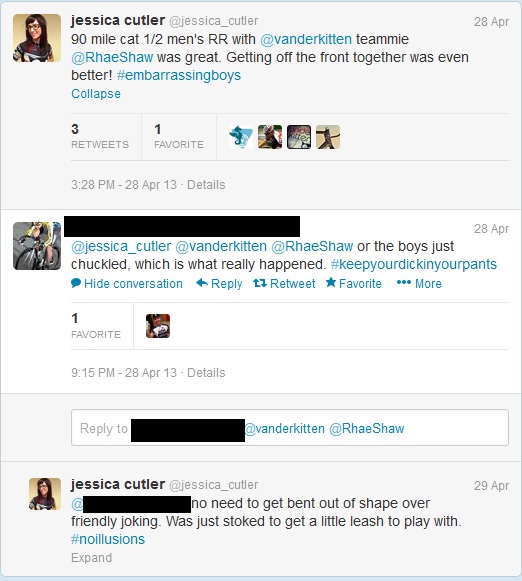View the user who favorited the reply

pos(158,326)
